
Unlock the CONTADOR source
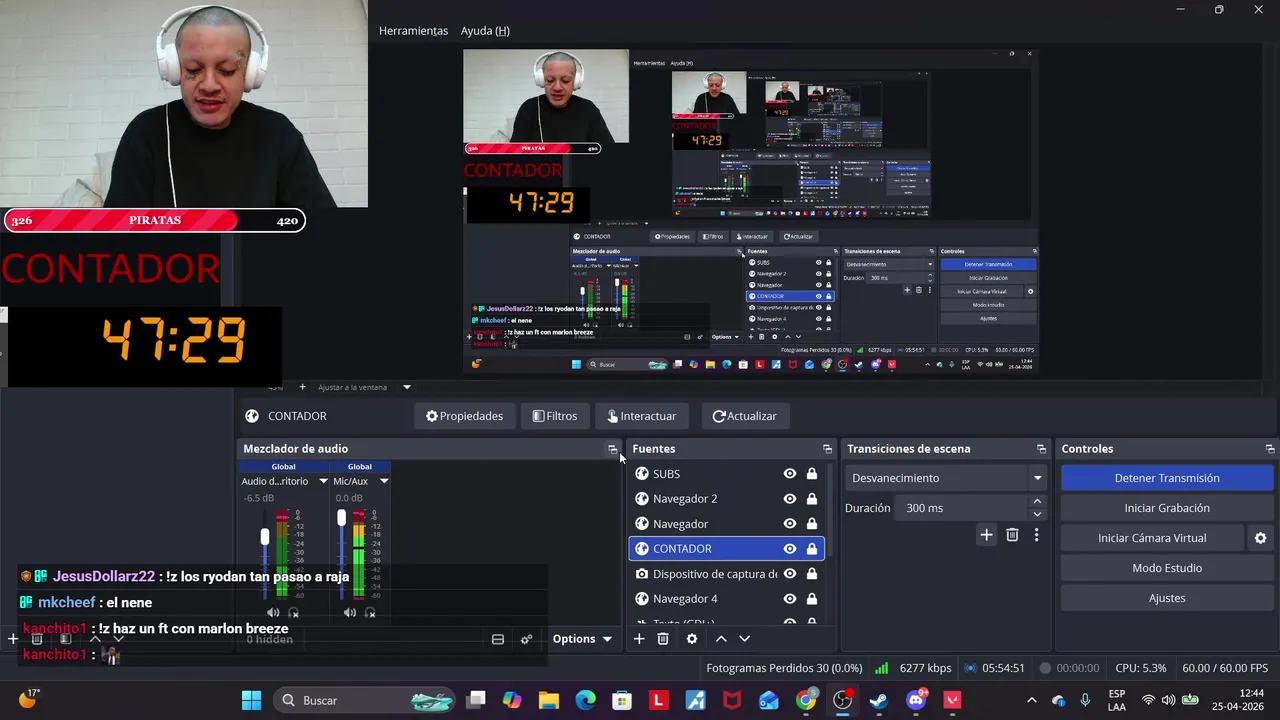pos(812,549)
